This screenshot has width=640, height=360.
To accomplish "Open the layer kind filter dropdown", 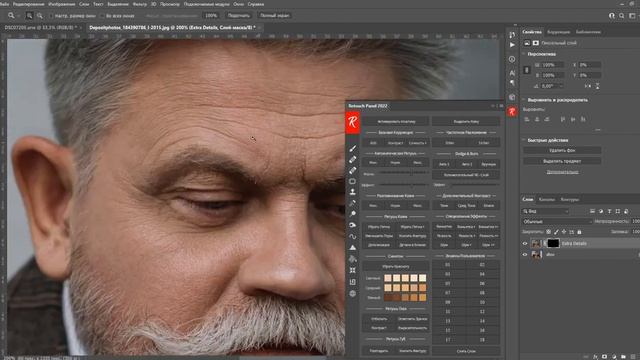I will tap(545, 211).
